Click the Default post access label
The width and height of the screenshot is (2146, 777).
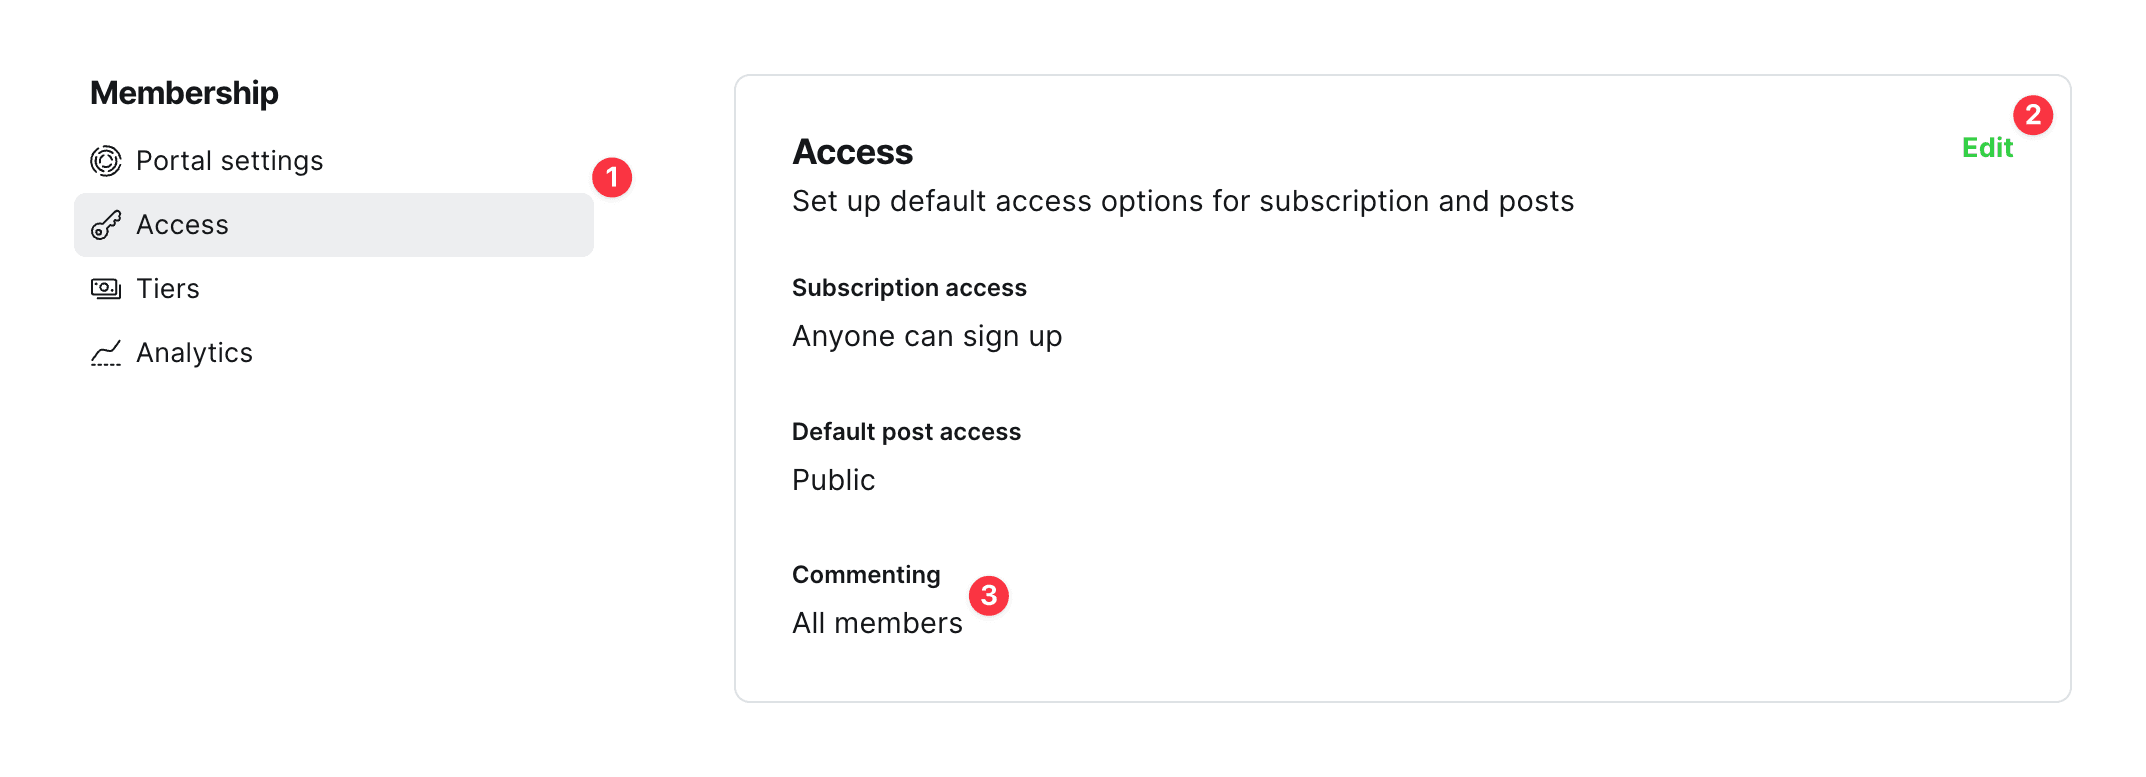[906, 432]
